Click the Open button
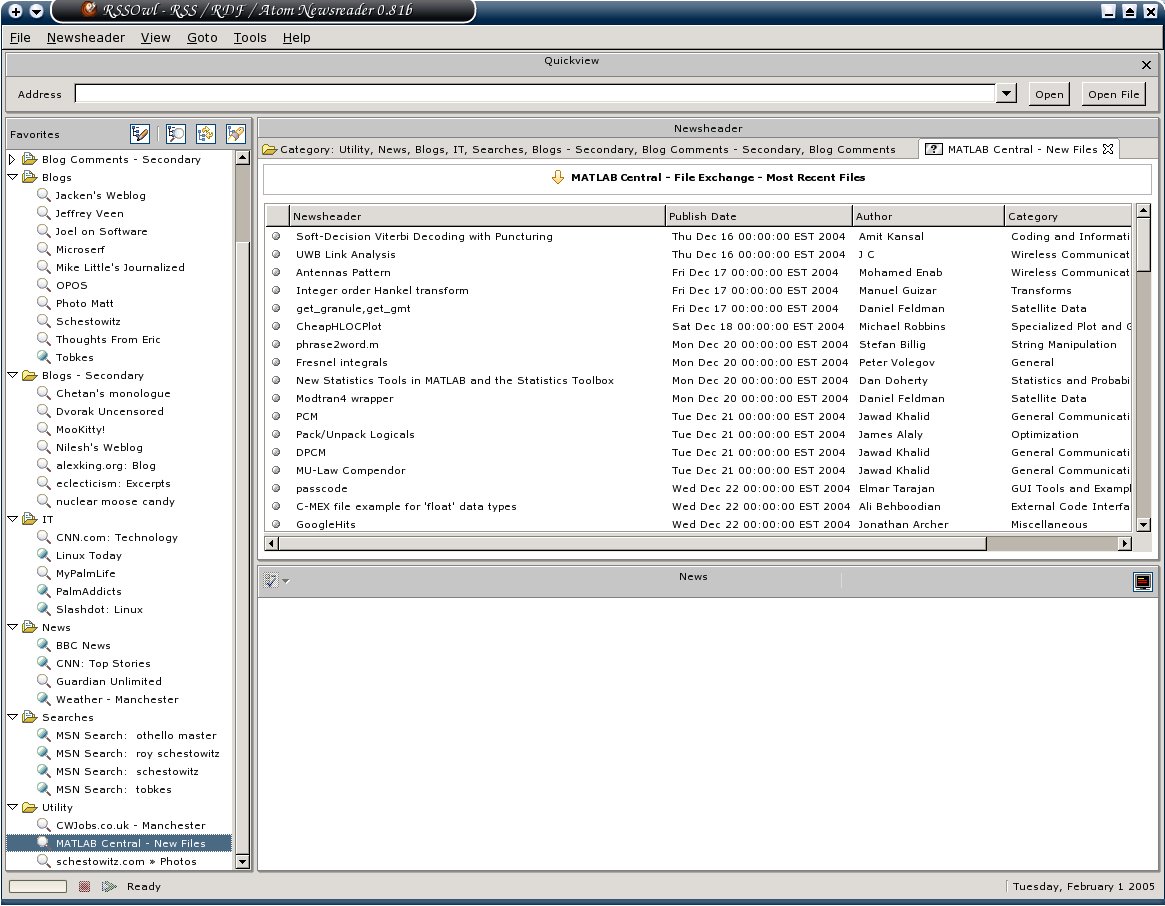The height and width of the screenshot is (906, 1165). [1049, 94]
